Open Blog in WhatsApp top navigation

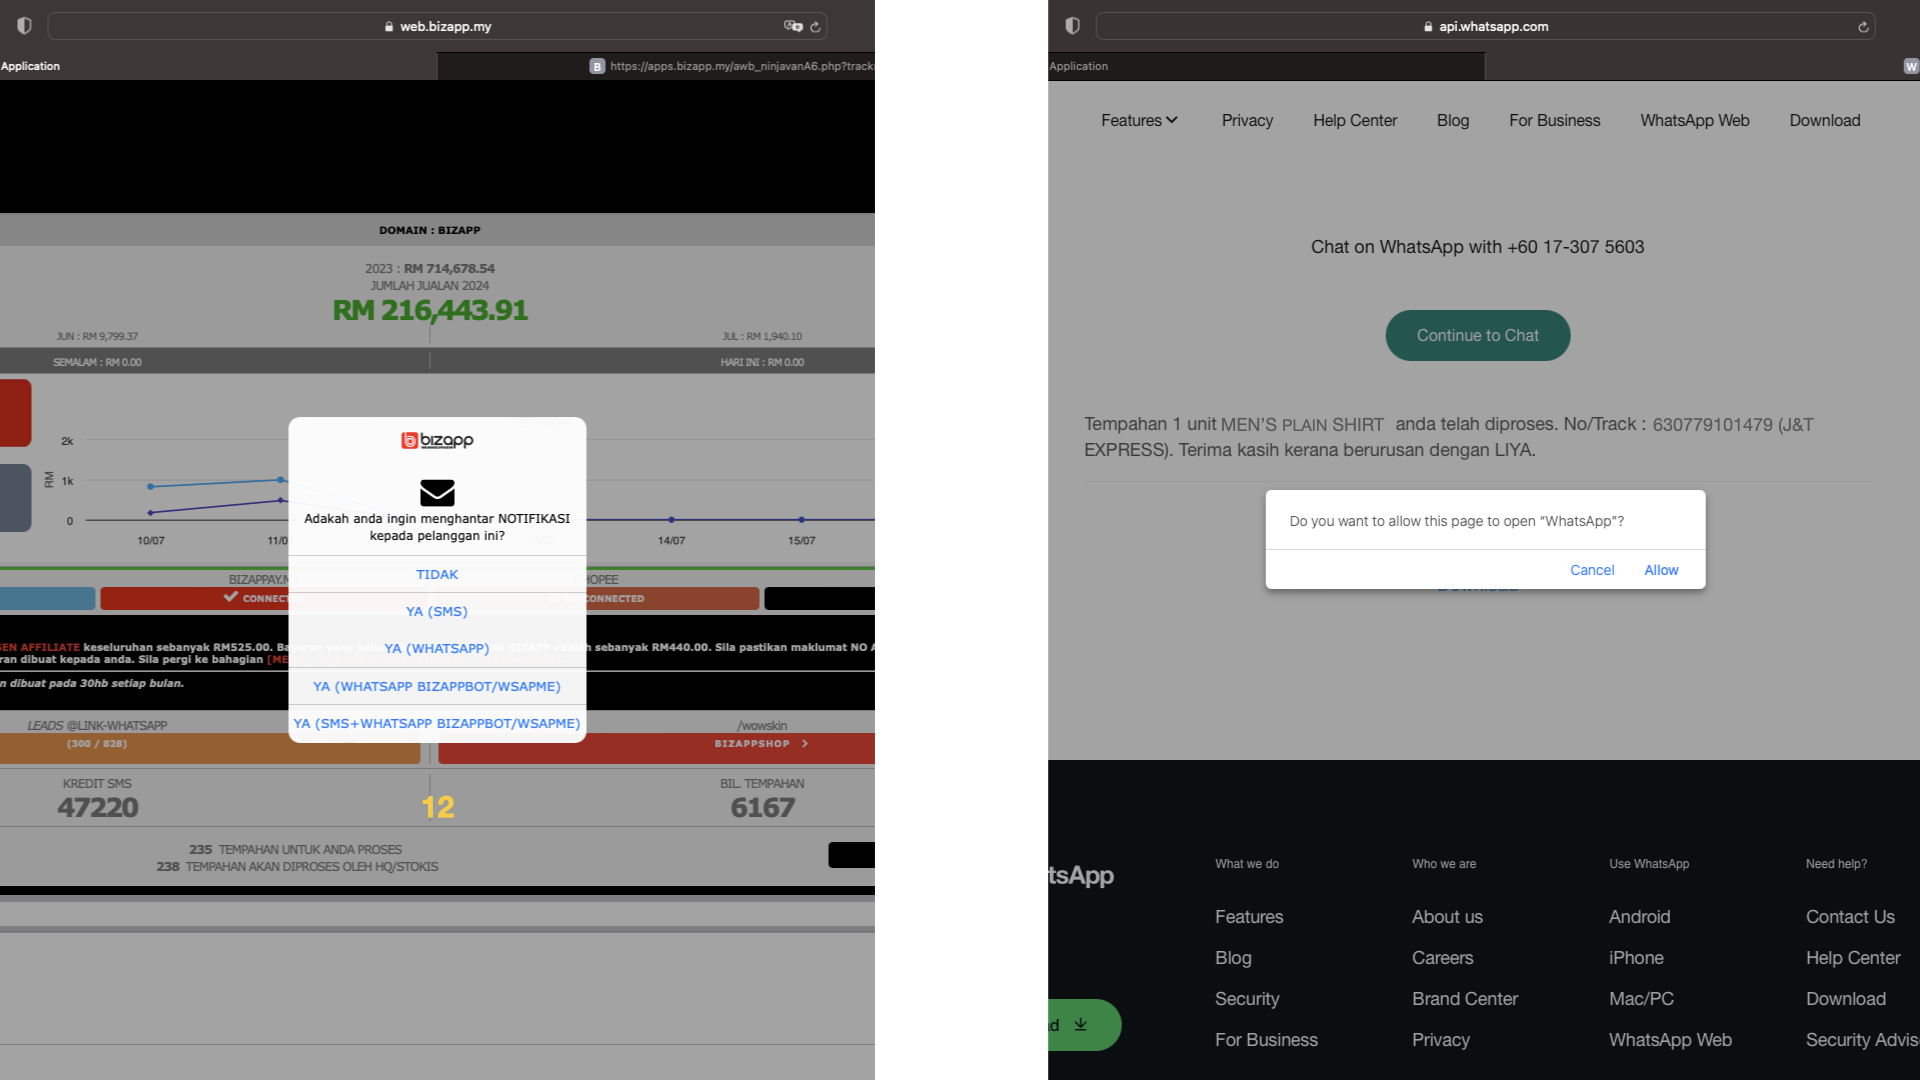1453,120
